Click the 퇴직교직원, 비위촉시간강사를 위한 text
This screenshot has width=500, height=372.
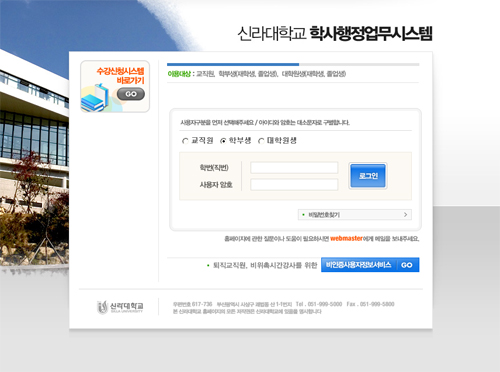265,265
